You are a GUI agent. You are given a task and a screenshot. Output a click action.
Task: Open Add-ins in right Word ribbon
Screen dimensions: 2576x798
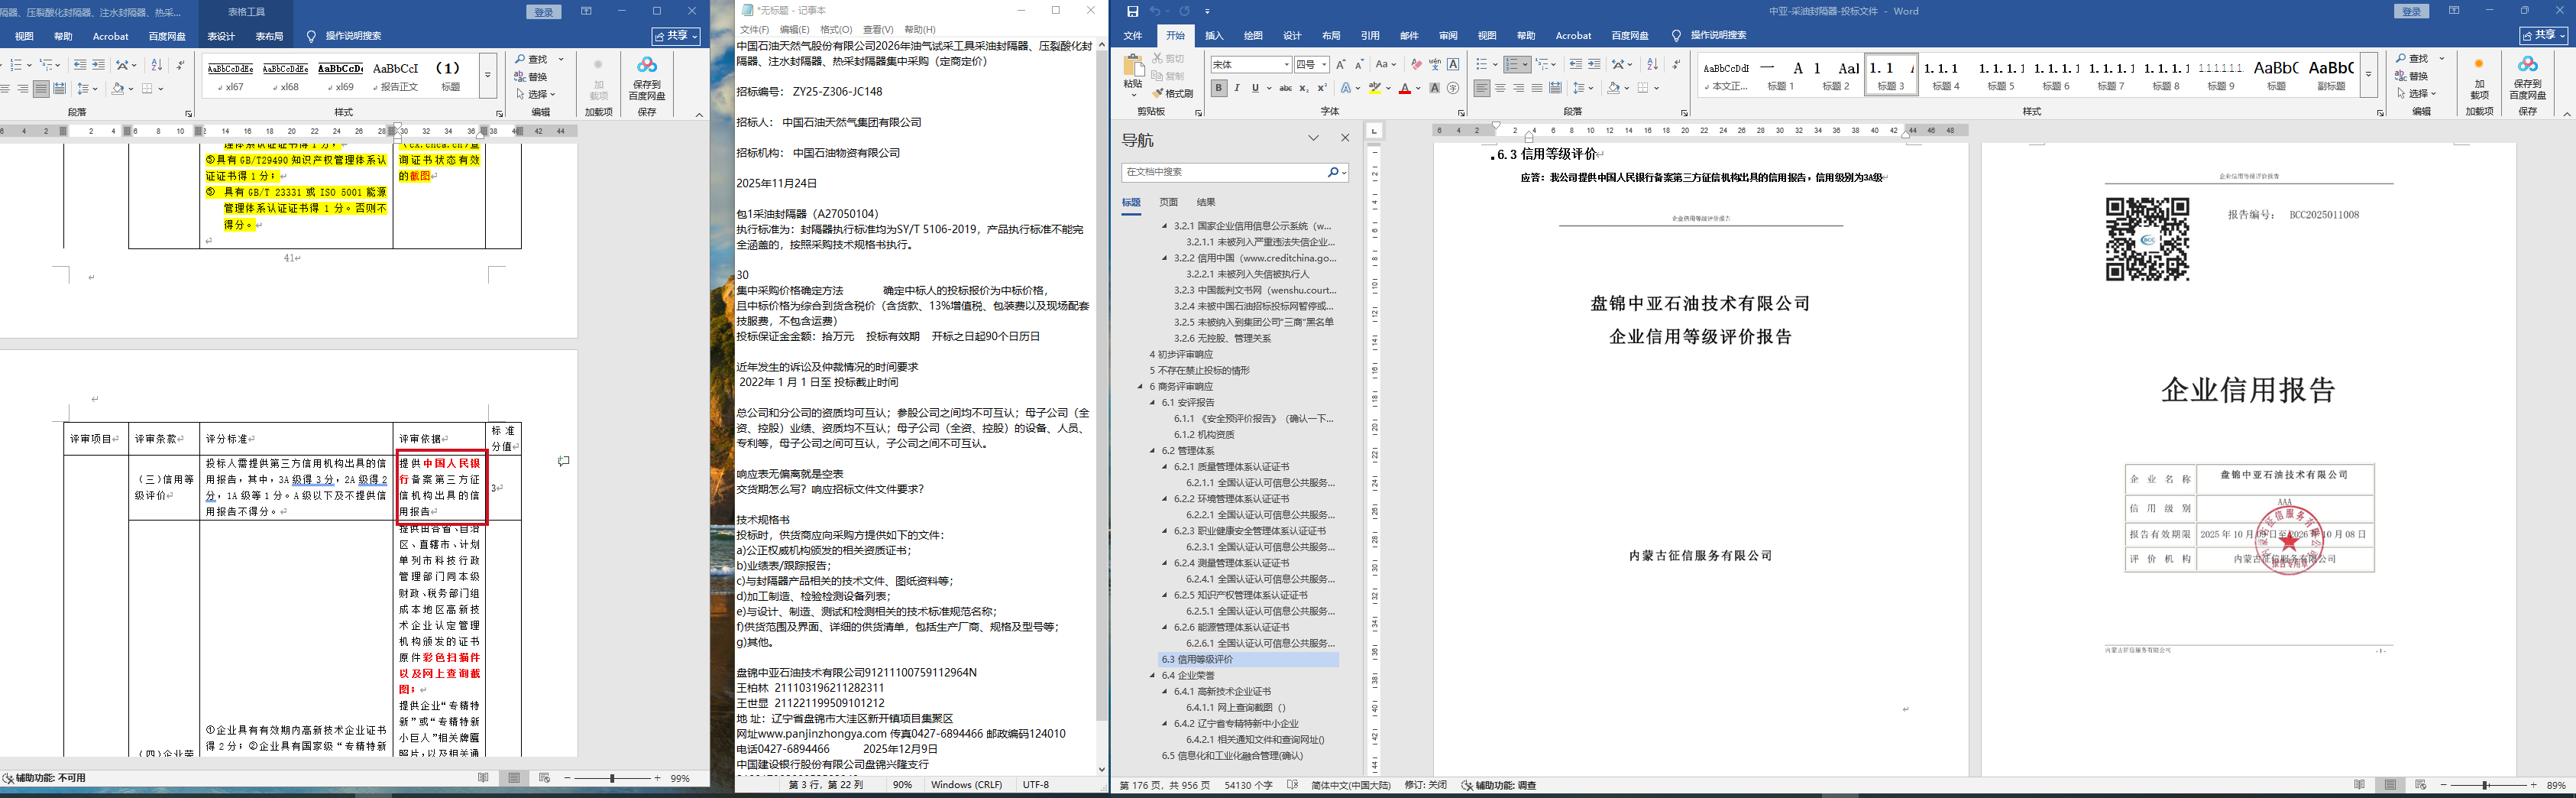click(x=2479, y=78)
